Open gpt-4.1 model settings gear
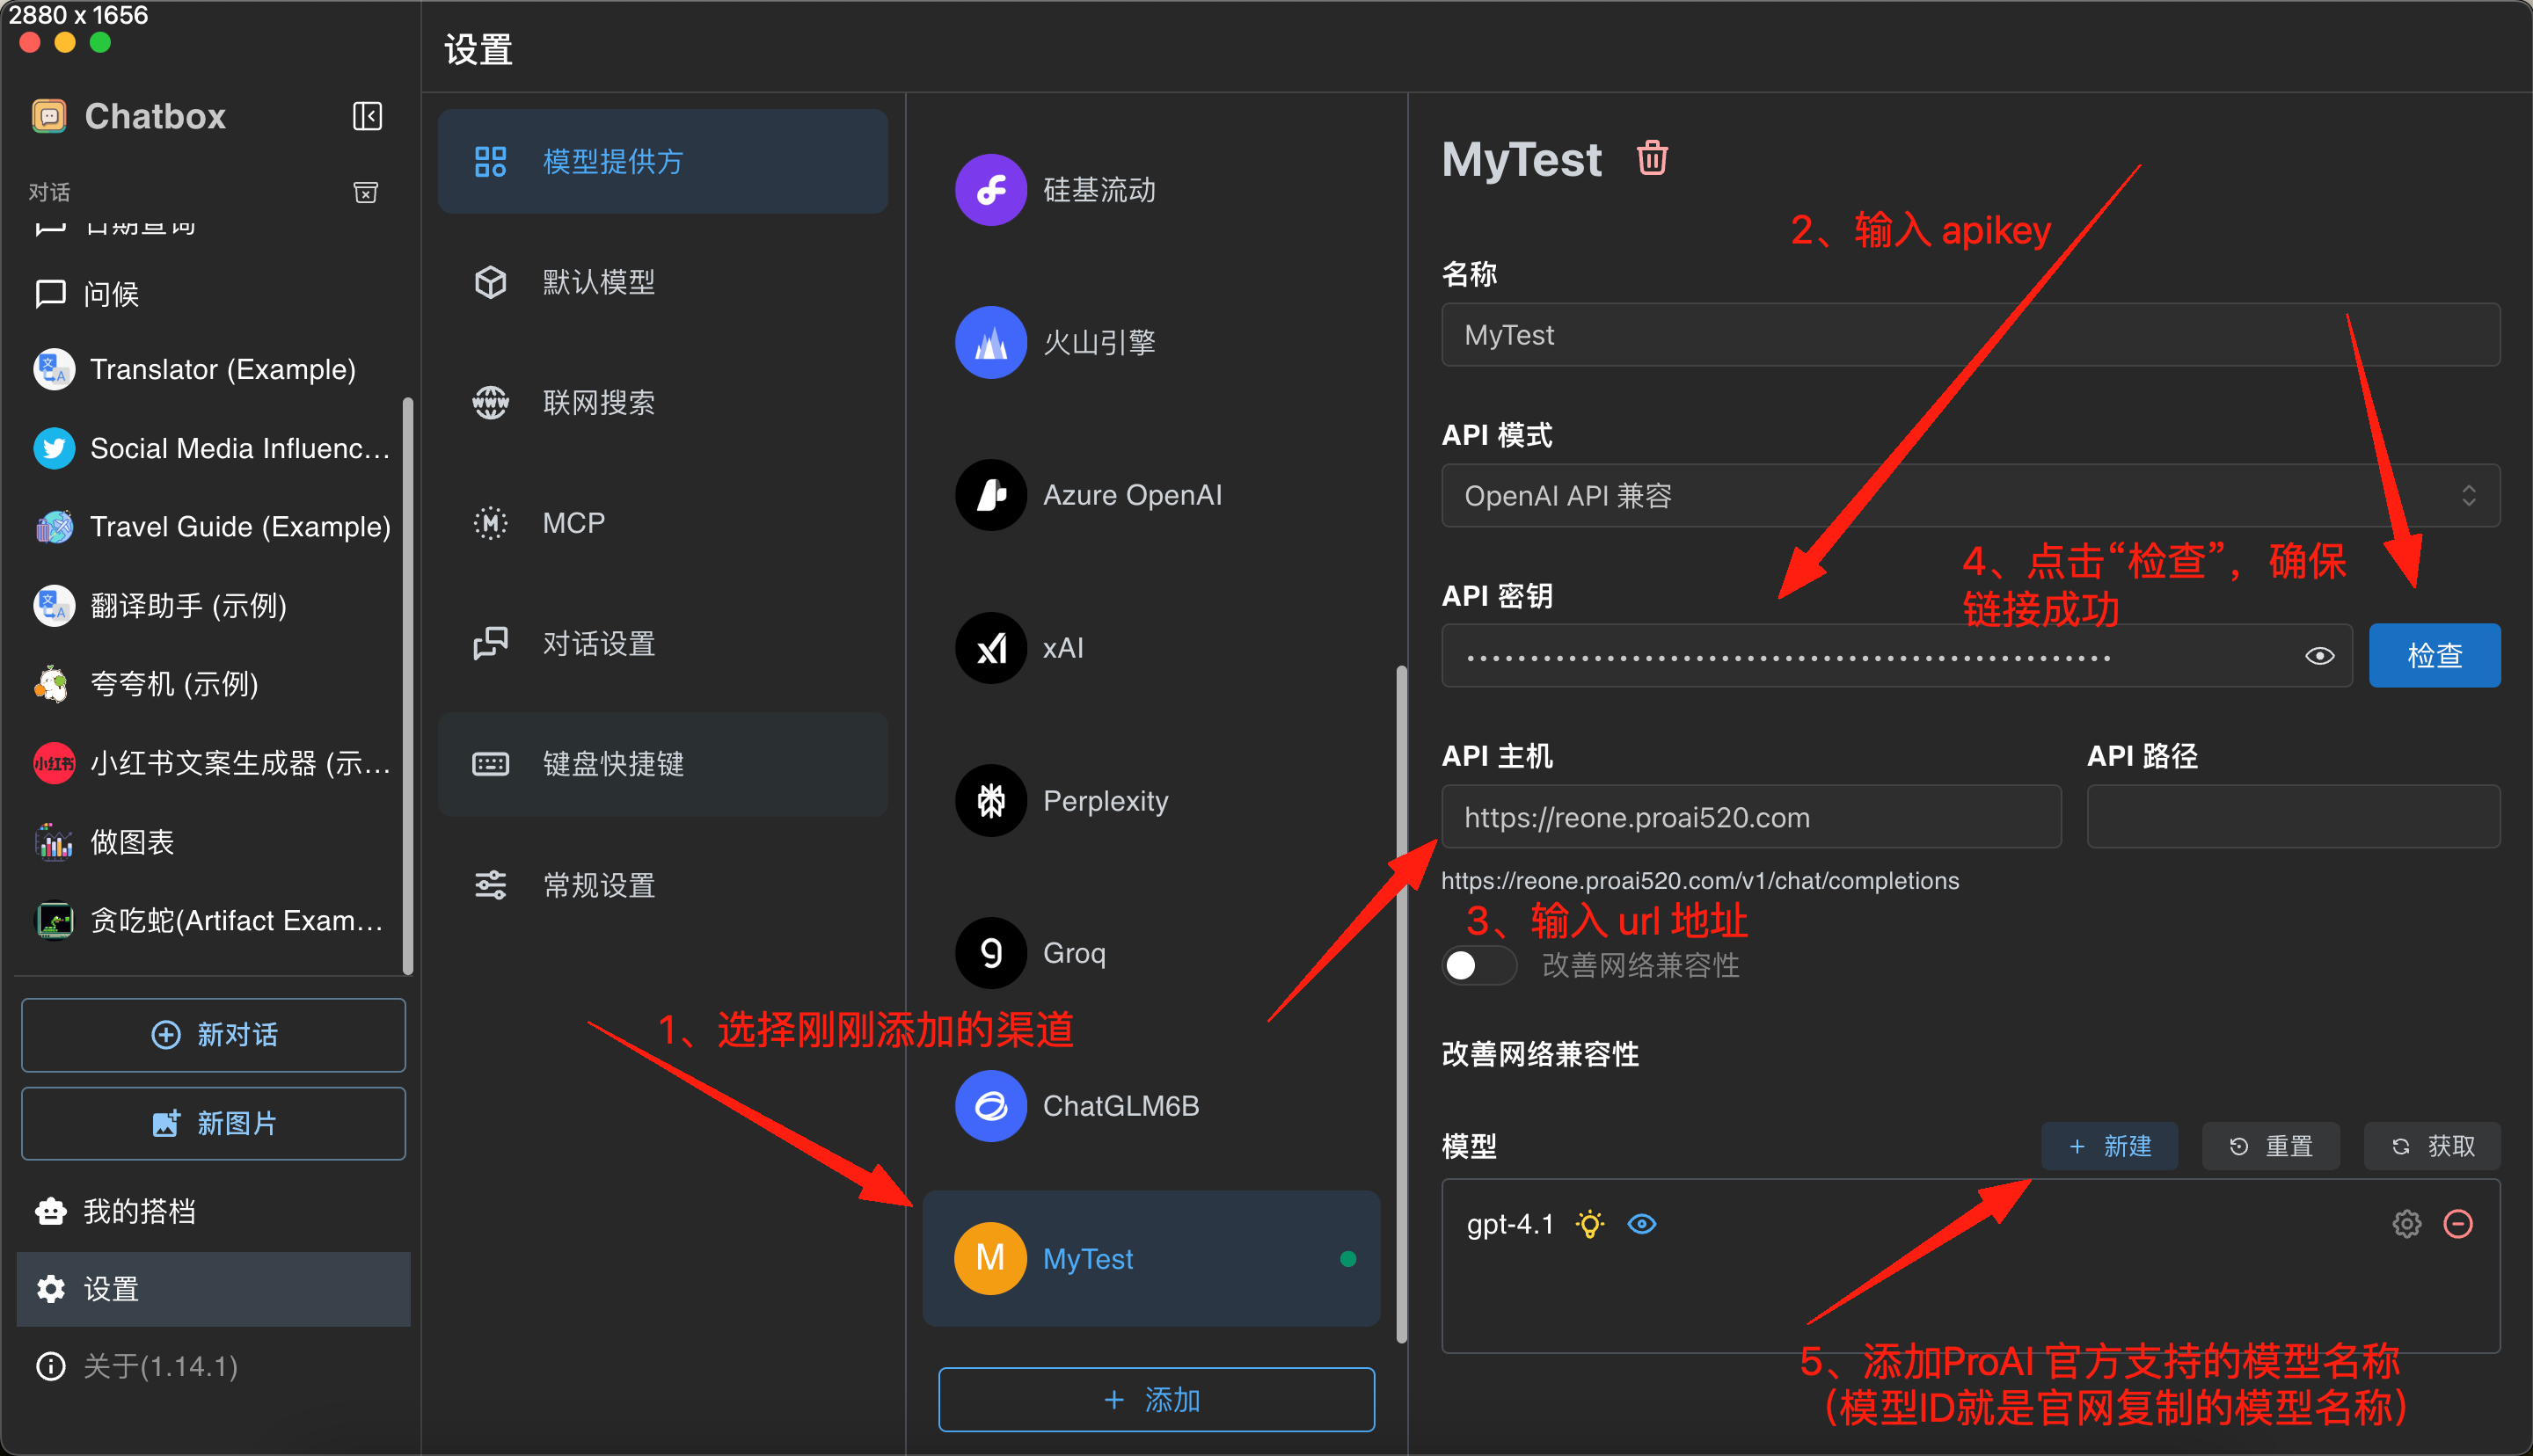This screenshot has width=2533, height=1456. click(2407, 1224)
